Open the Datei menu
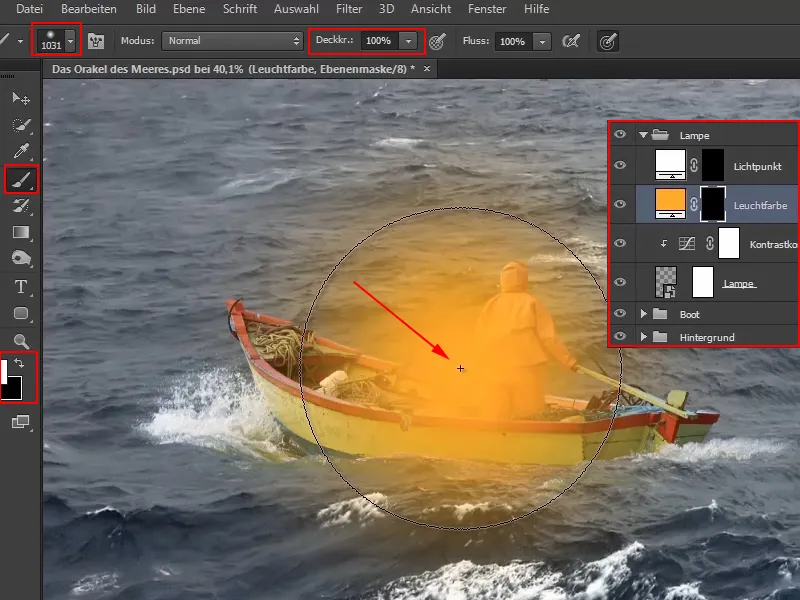The image size is (800, 600). (x=30, y=9)
